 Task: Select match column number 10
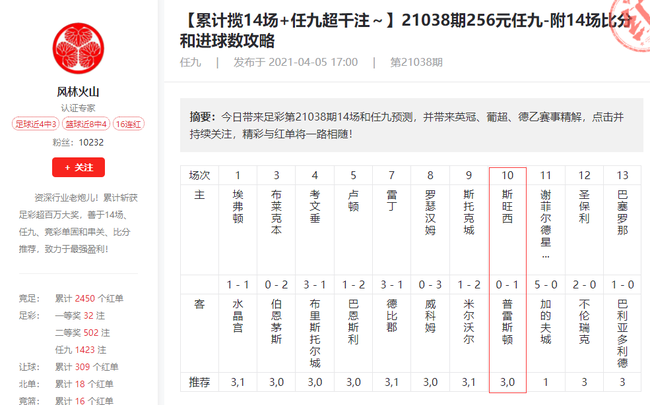tap(507, 175)
